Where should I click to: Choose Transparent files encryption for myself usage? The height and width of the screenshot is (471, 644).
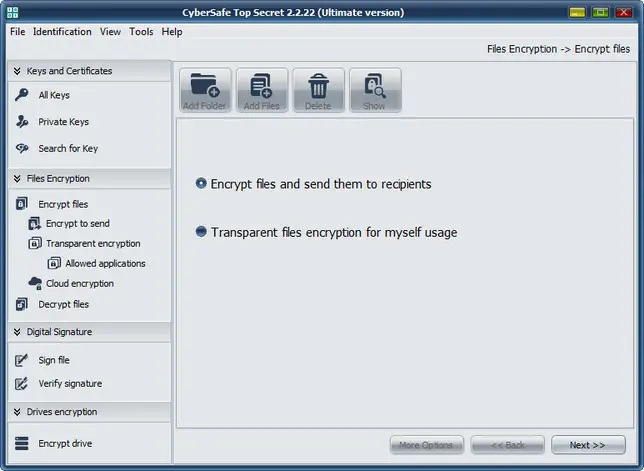[x=202, y=232]
